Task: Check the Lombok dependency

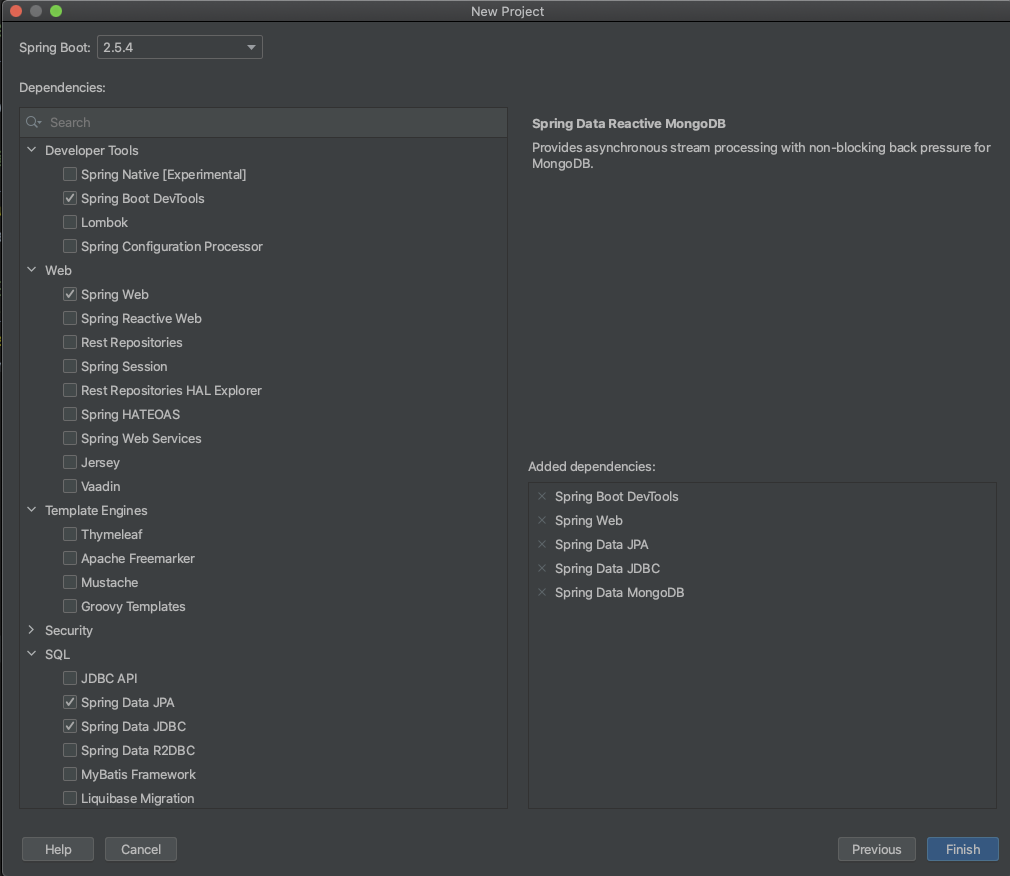Action: [70, 222]
